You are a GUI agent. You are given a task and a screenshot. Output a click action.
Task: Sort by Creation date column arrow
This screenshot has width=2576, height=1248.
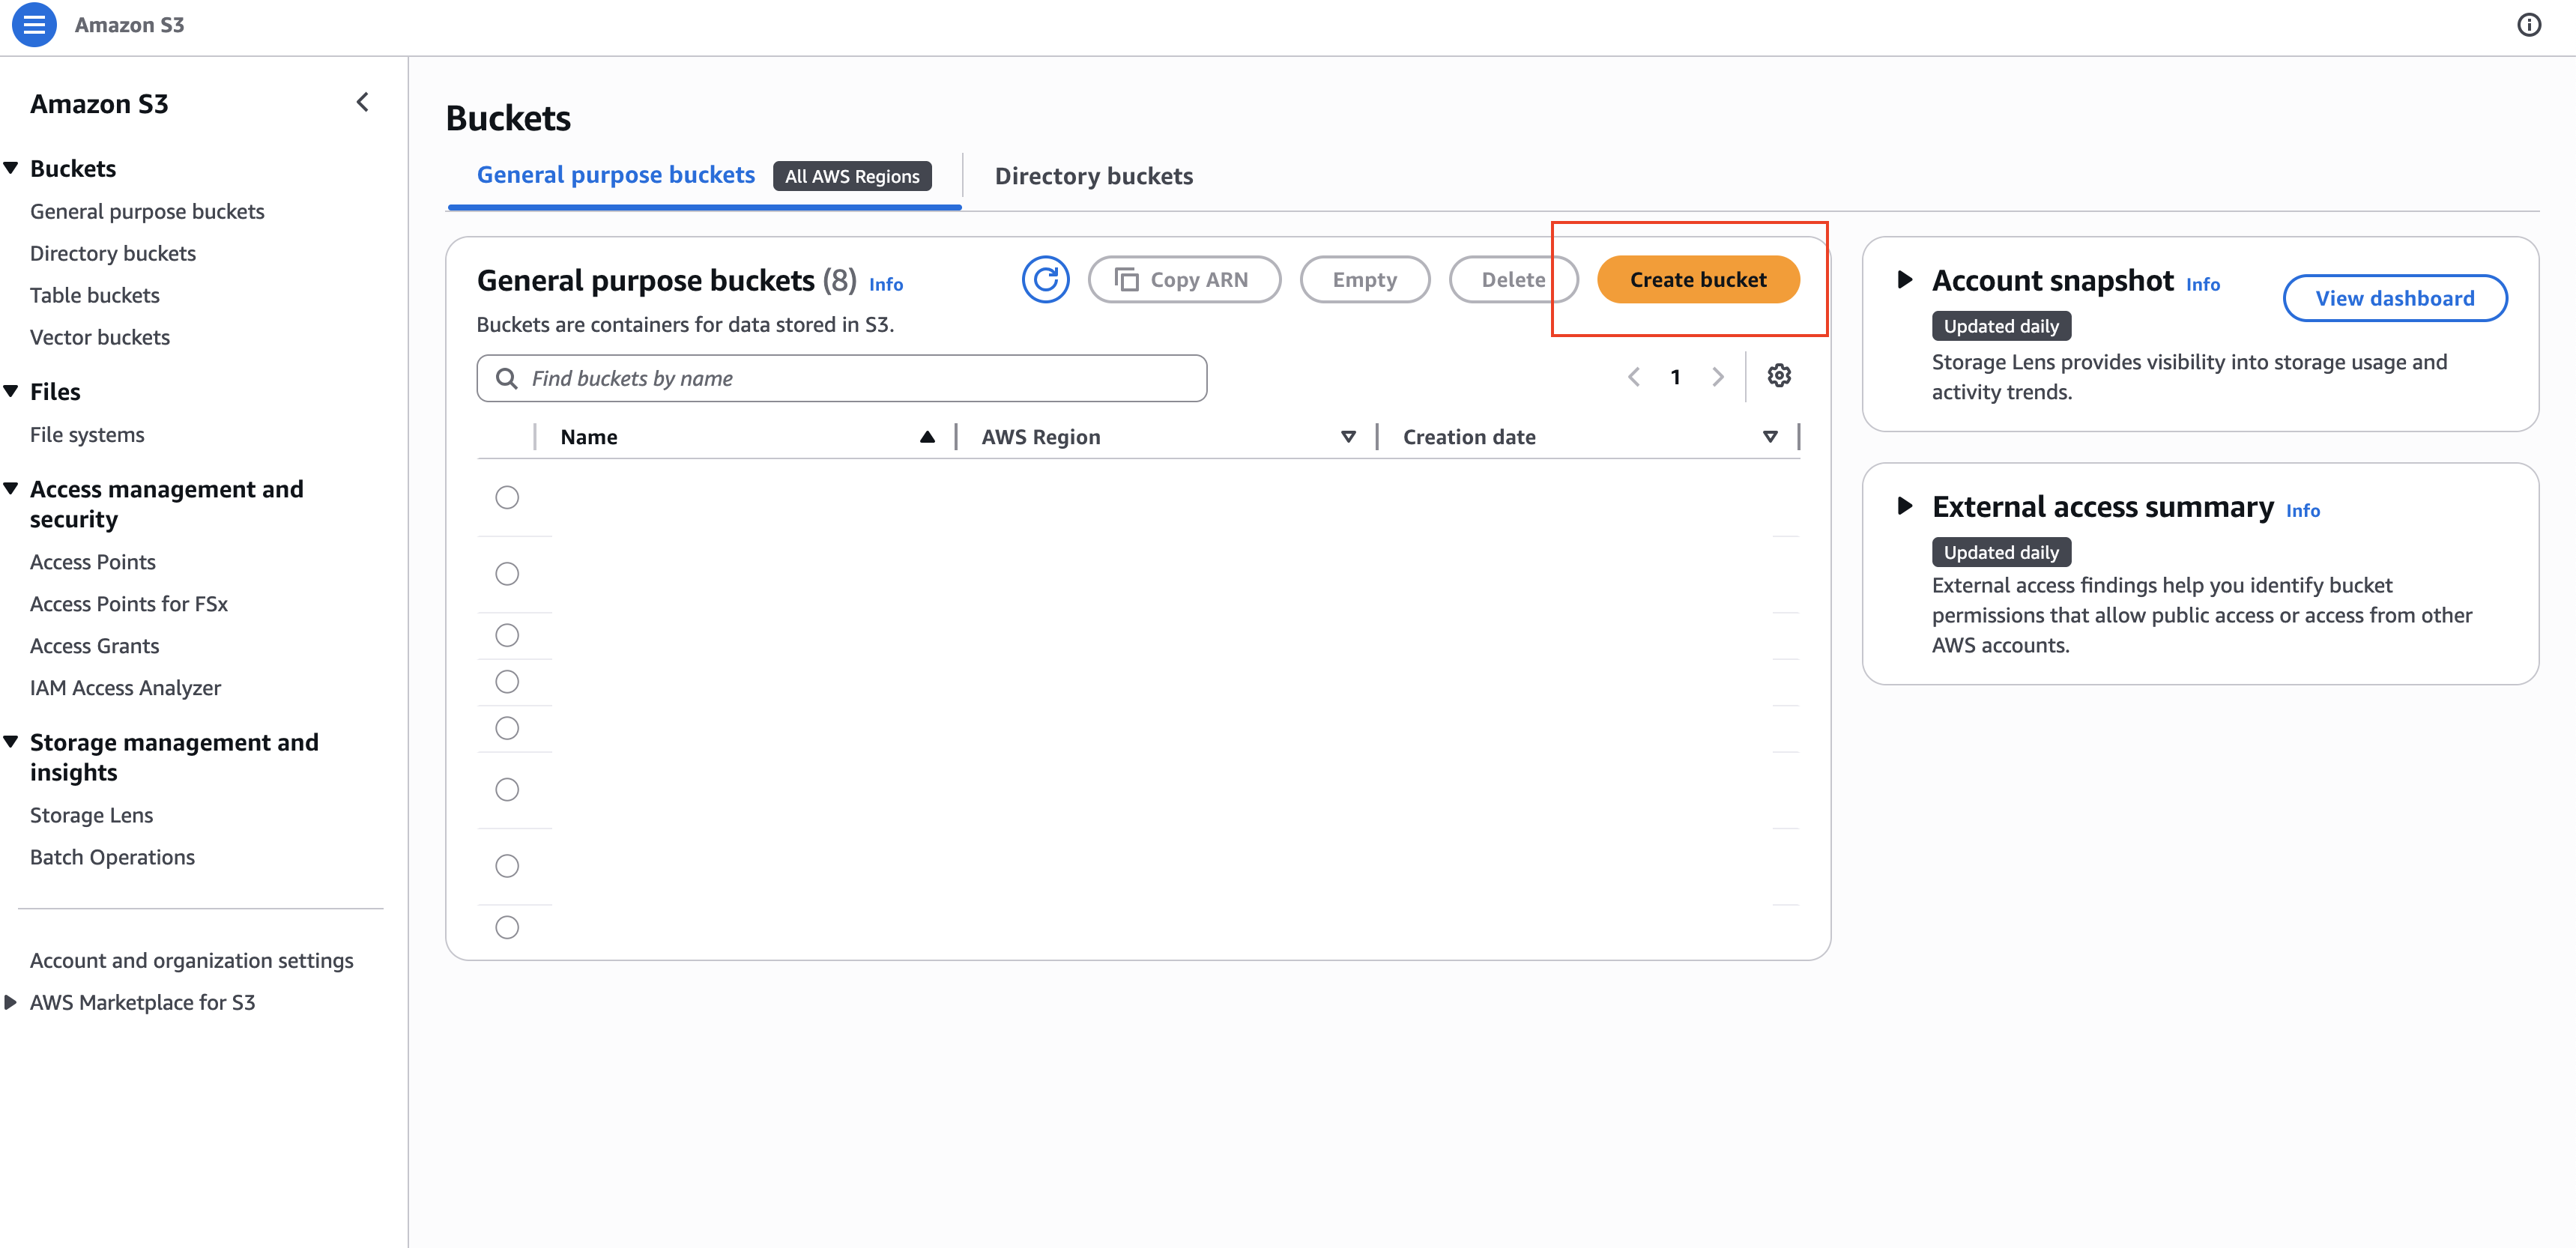(x=1770, y=437)
